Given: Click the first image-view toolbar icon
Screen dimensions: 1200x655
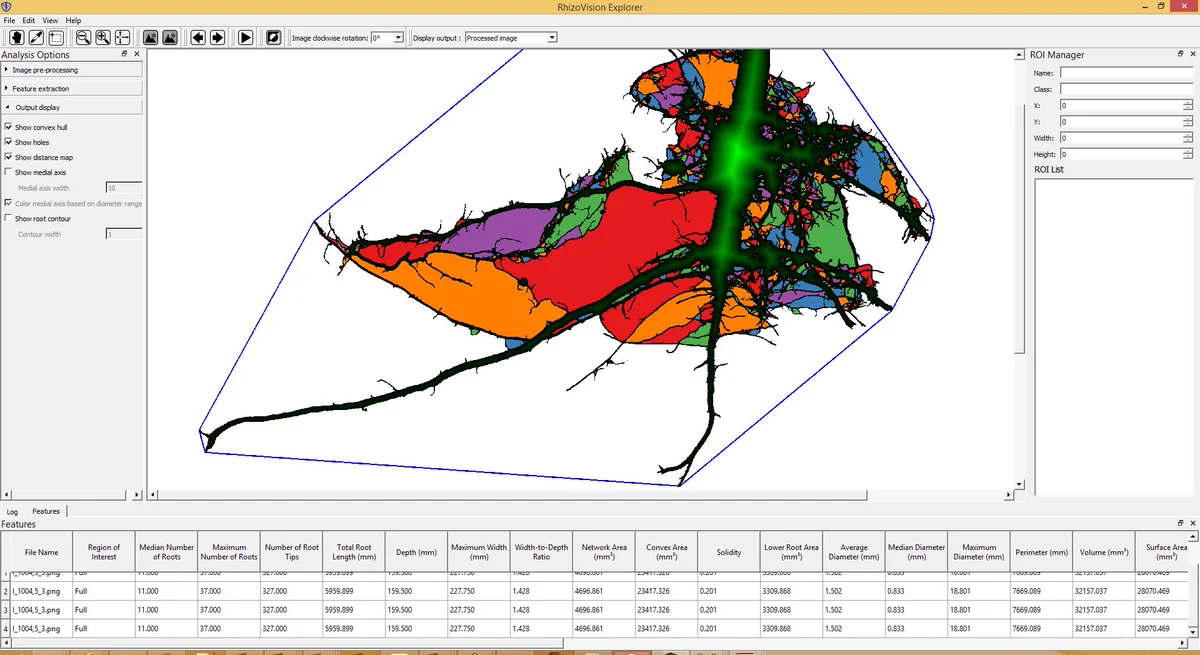Looking at the screenshot, I should (150, 37).
